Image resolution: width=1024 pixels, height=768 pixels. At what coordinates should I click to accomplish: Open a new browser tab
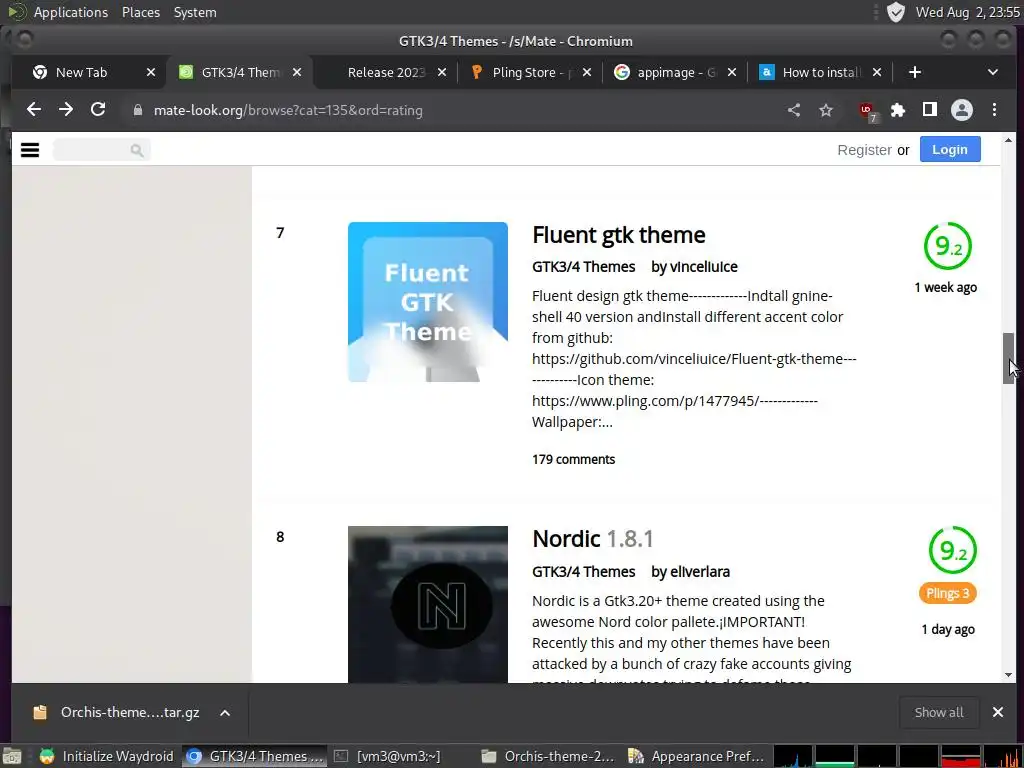(914, 72)
